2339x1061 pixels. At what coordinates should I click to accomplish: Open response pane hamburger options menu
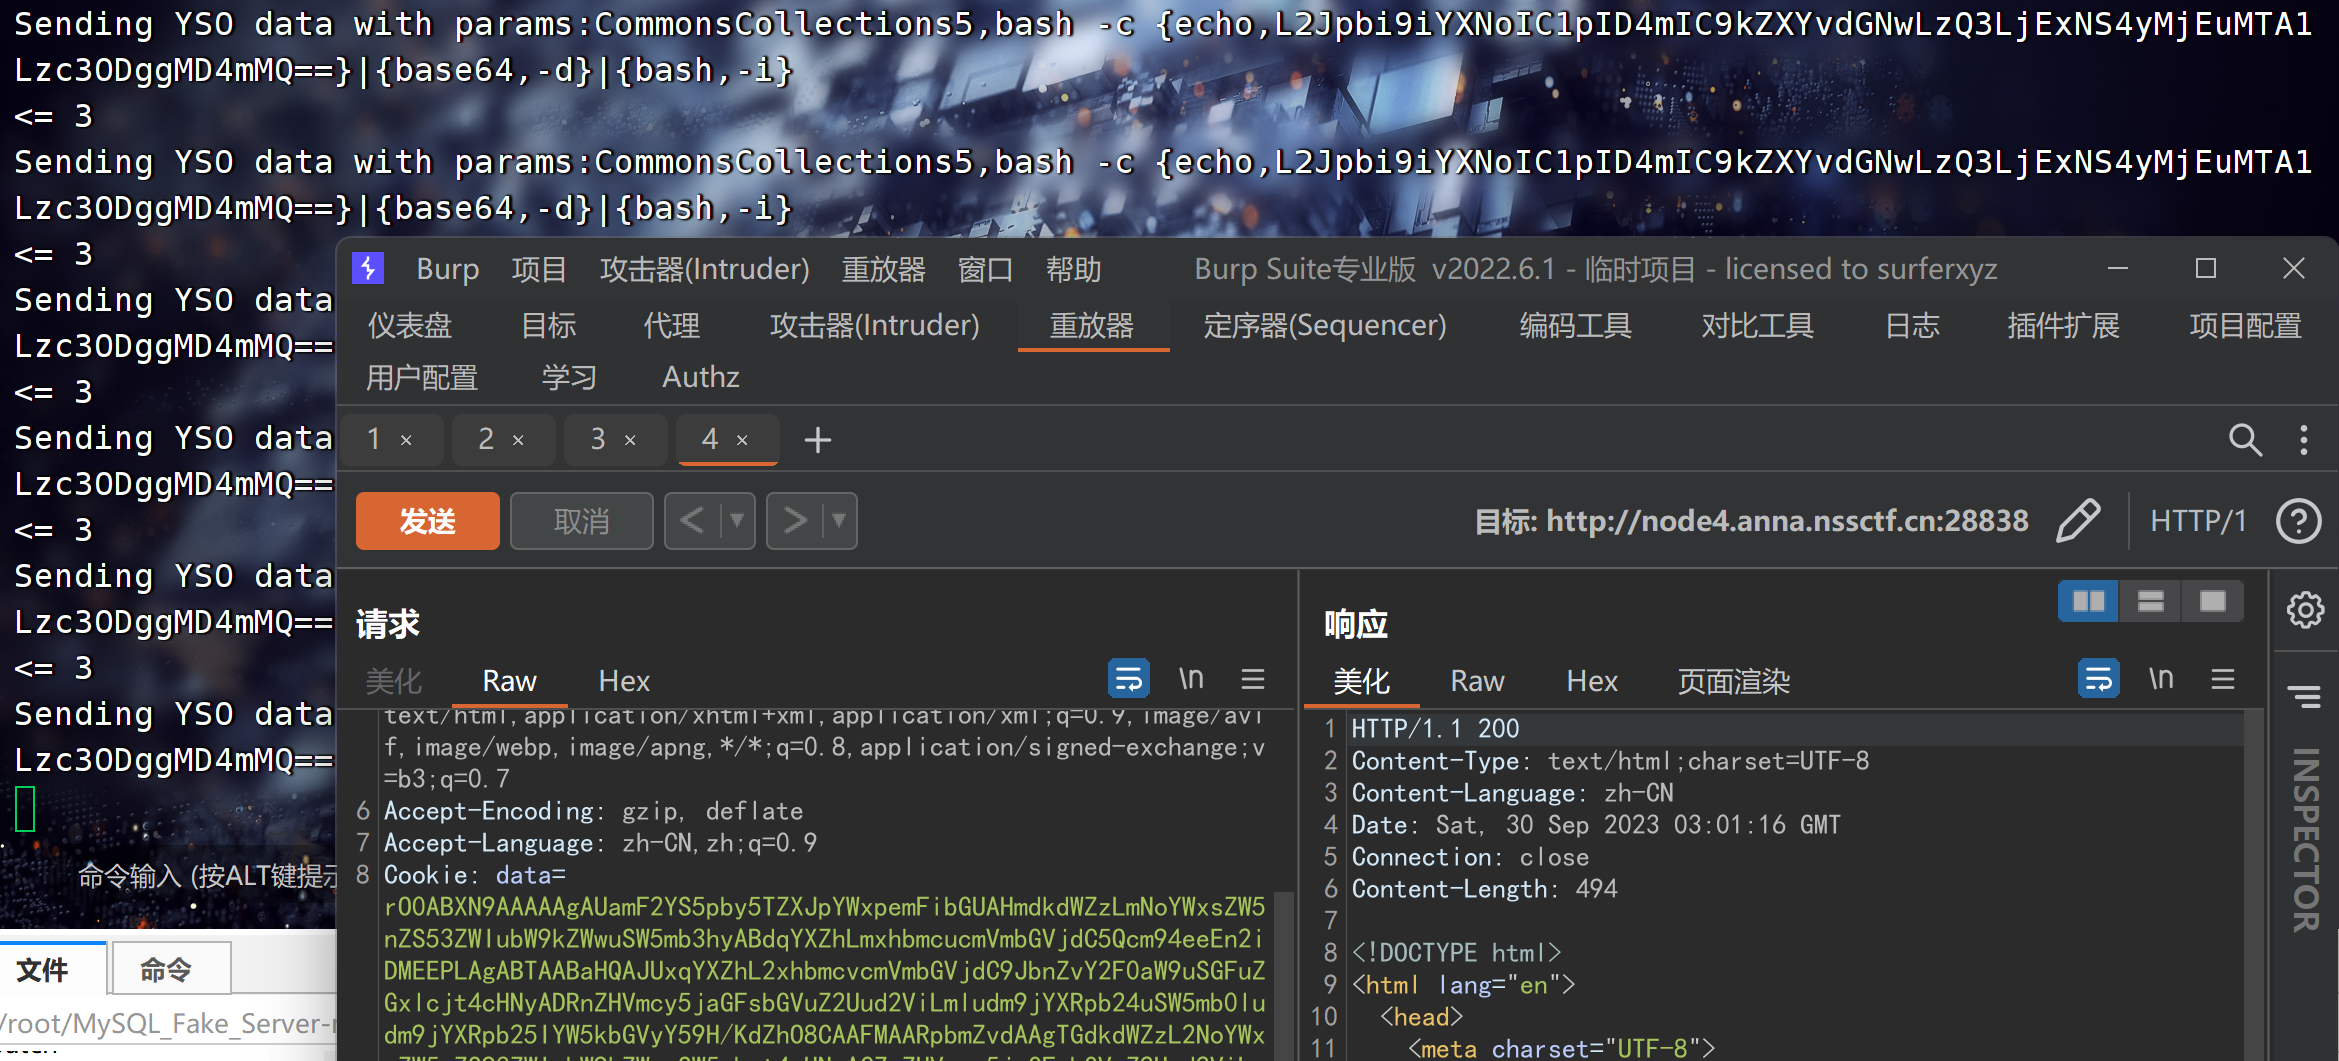tap(2223, 680)
